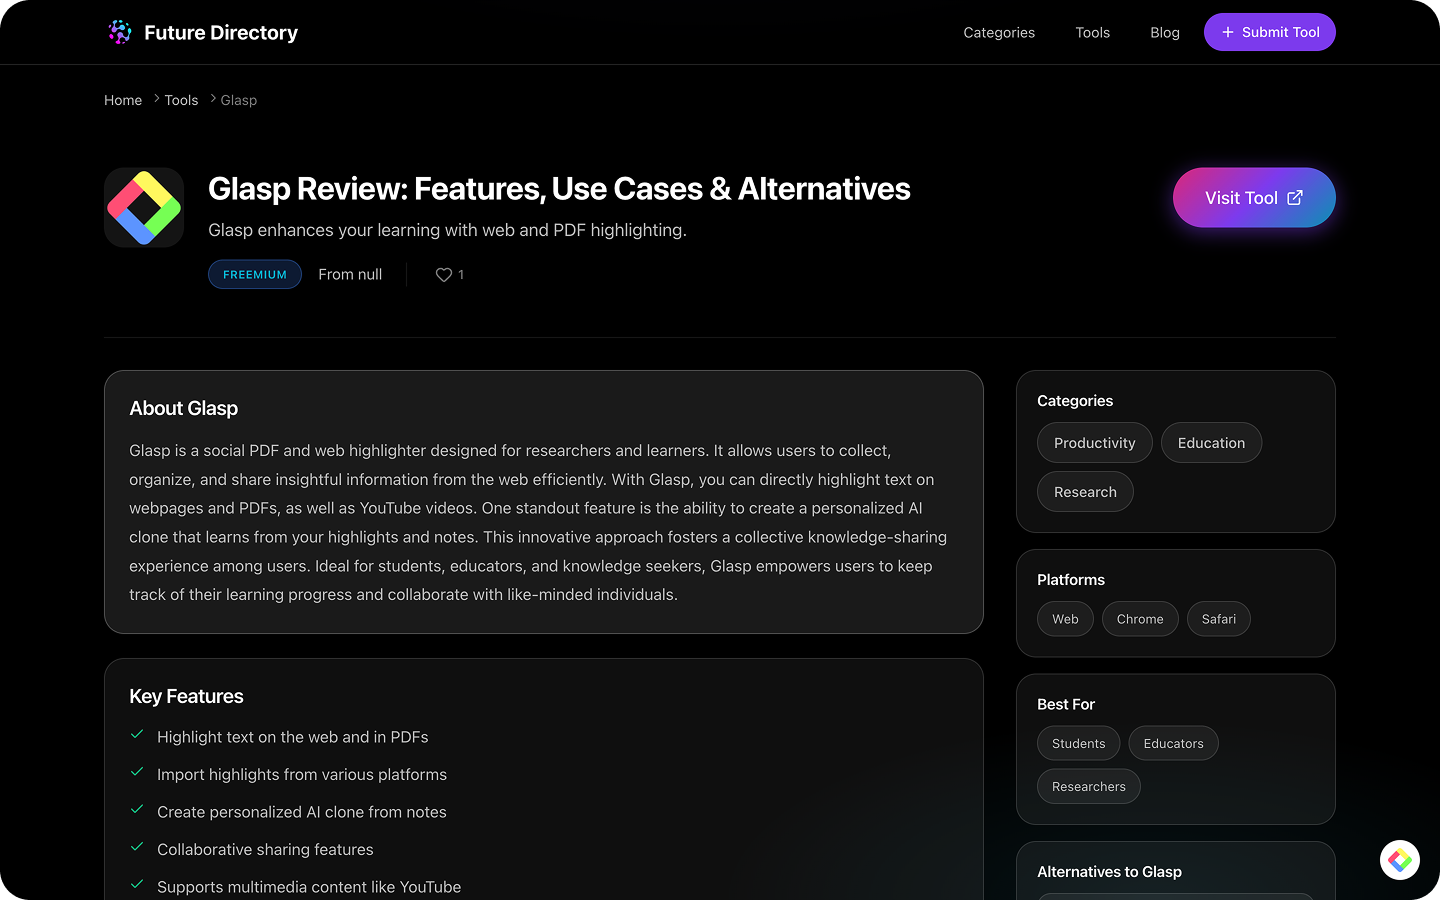Click the like count number 1

(461, 274)
